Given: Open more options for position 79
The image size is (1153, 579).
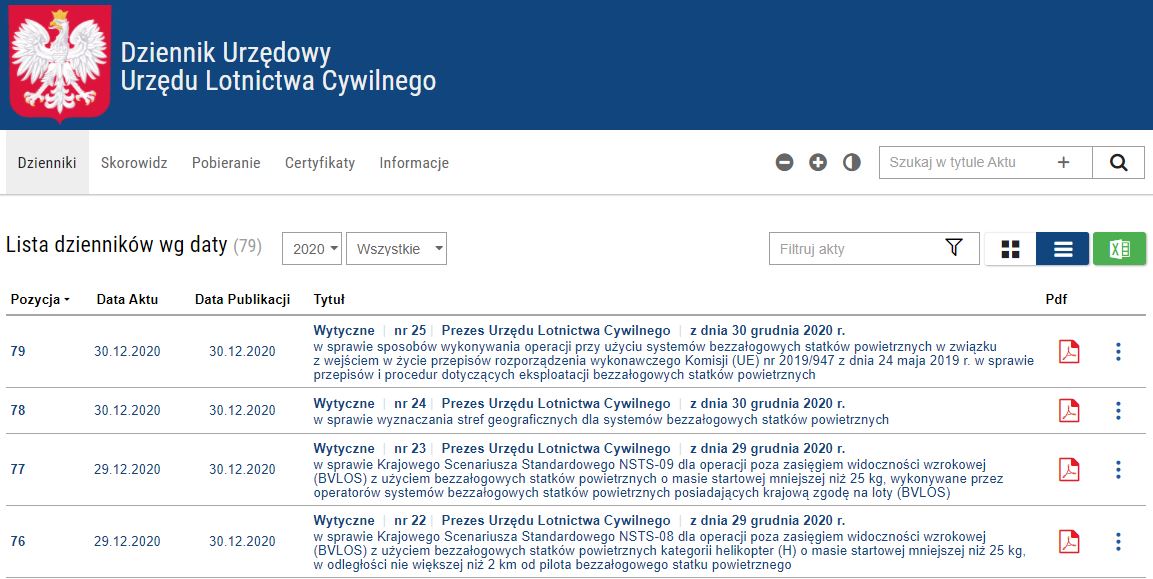Looking at the screenshot, I should [x=1118, y=352].
